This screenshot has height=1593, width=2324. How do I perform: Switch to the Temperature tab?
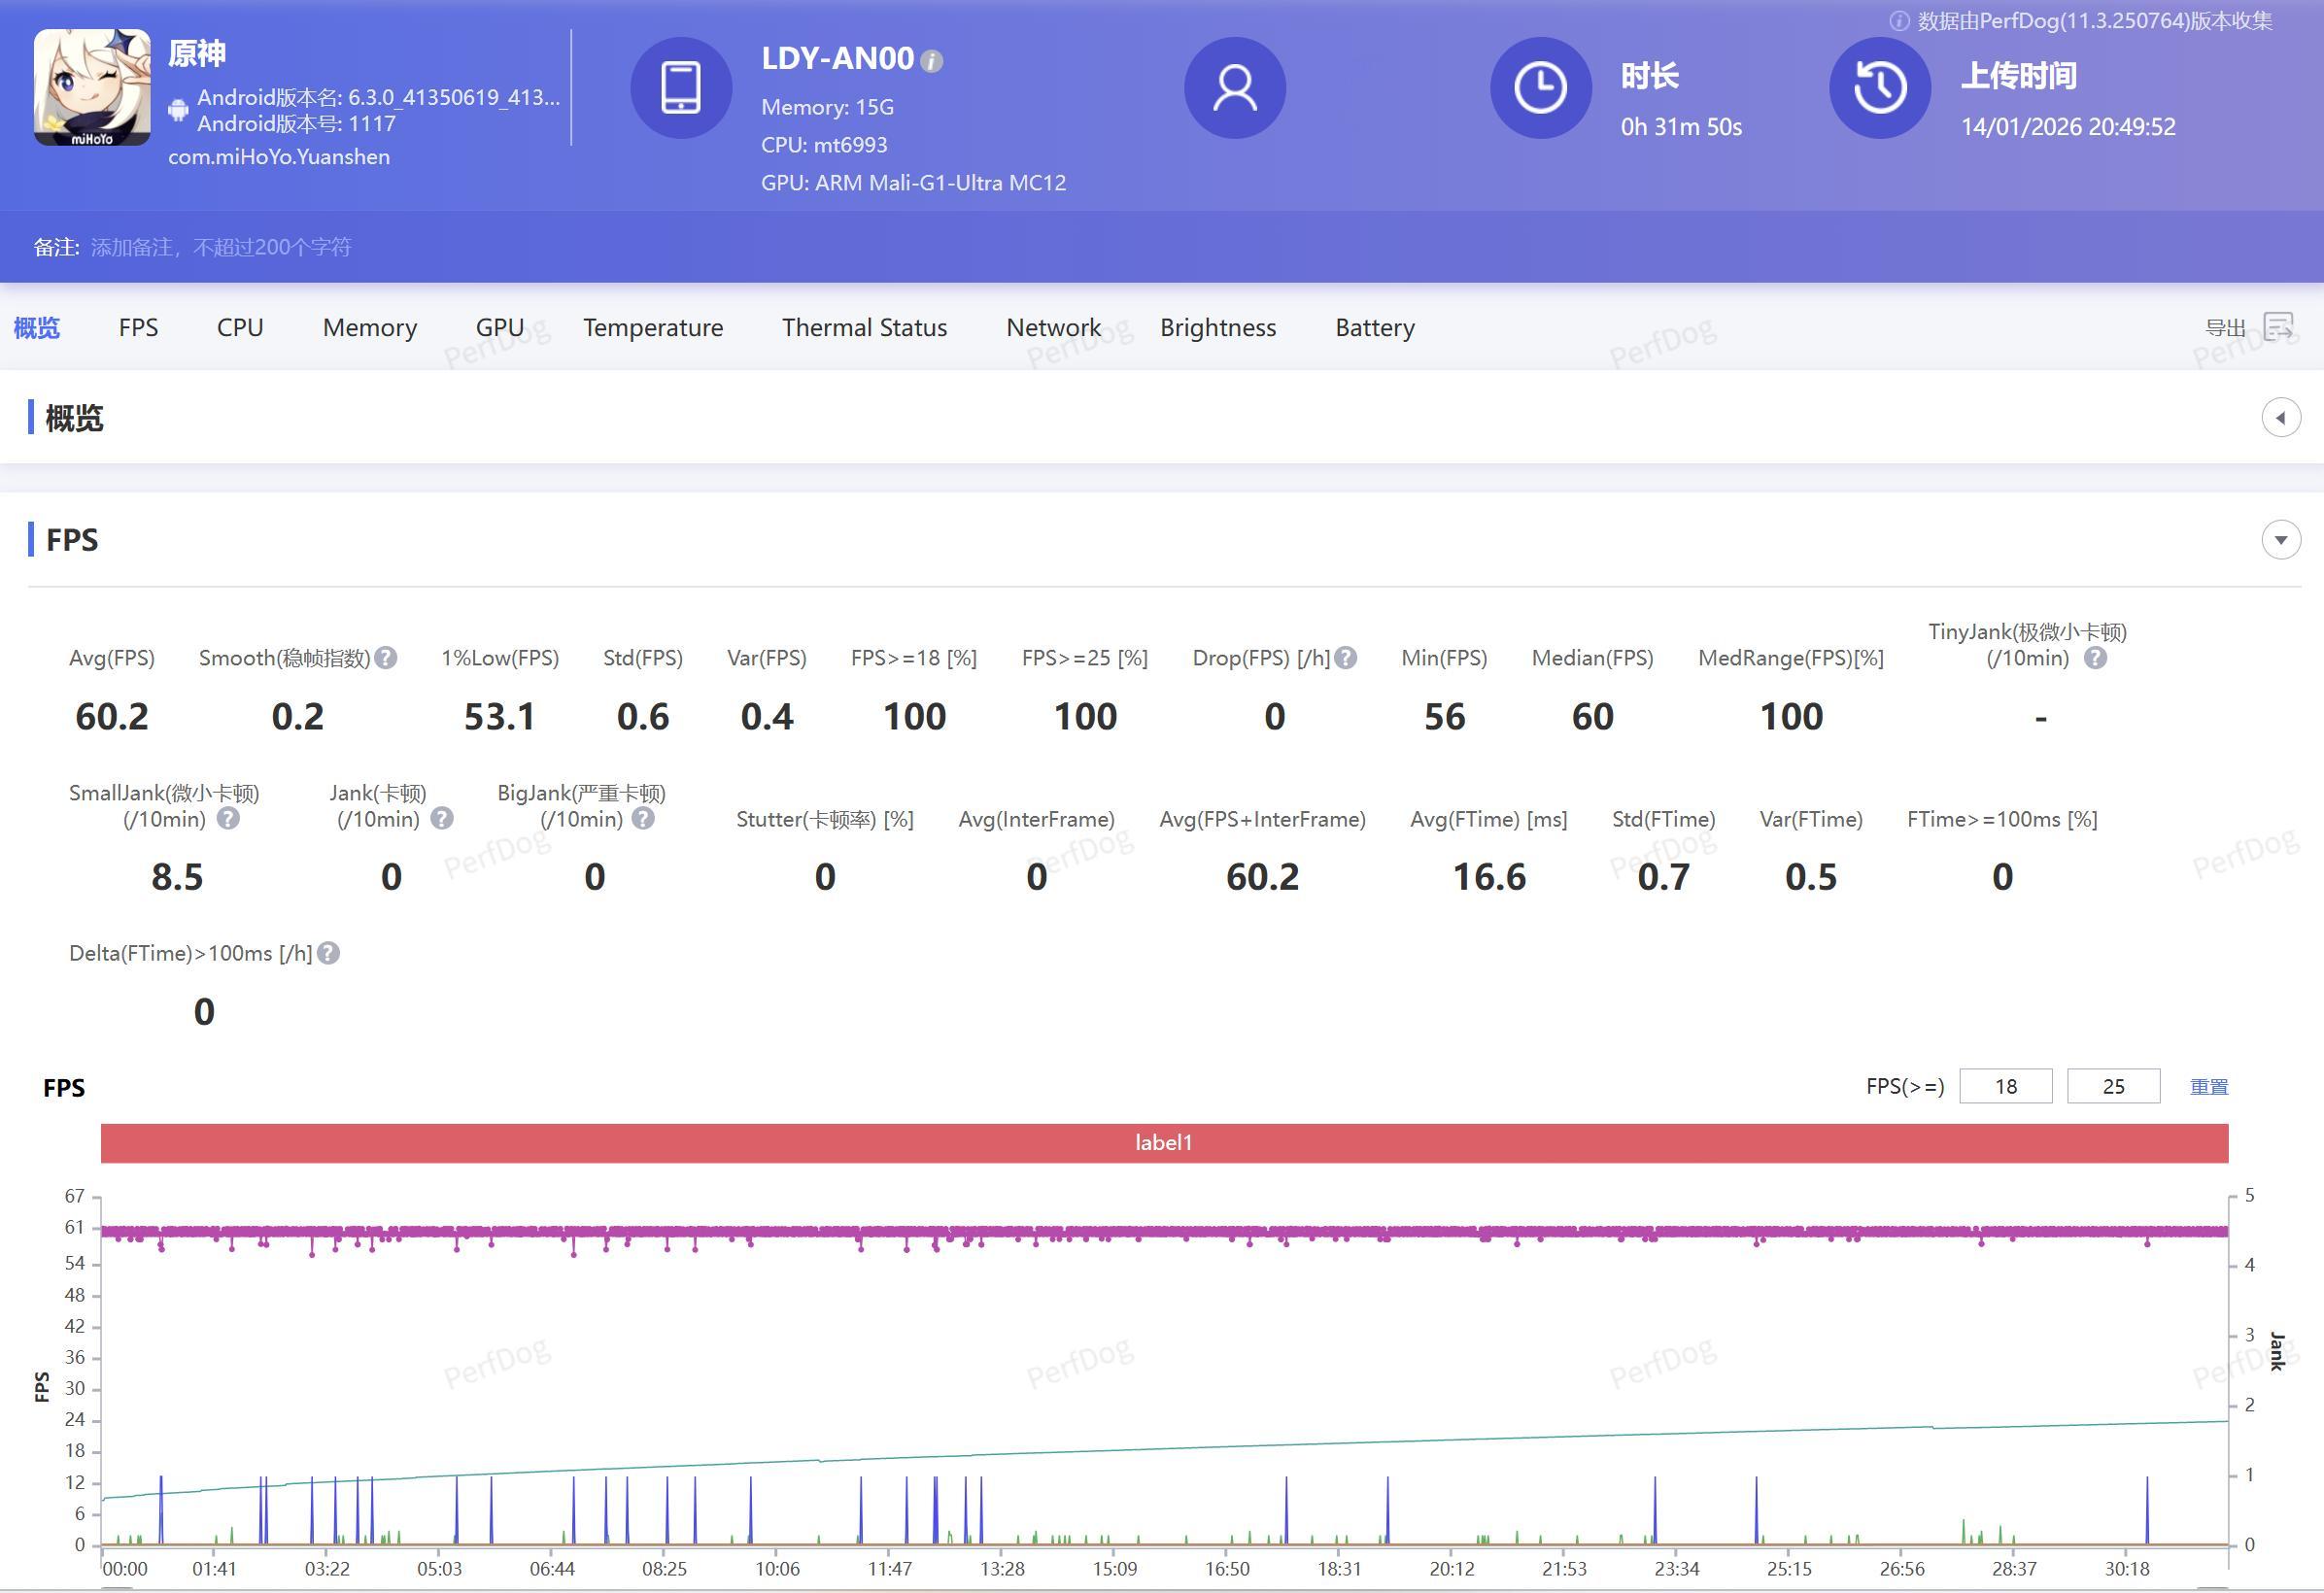coord(653,328)
